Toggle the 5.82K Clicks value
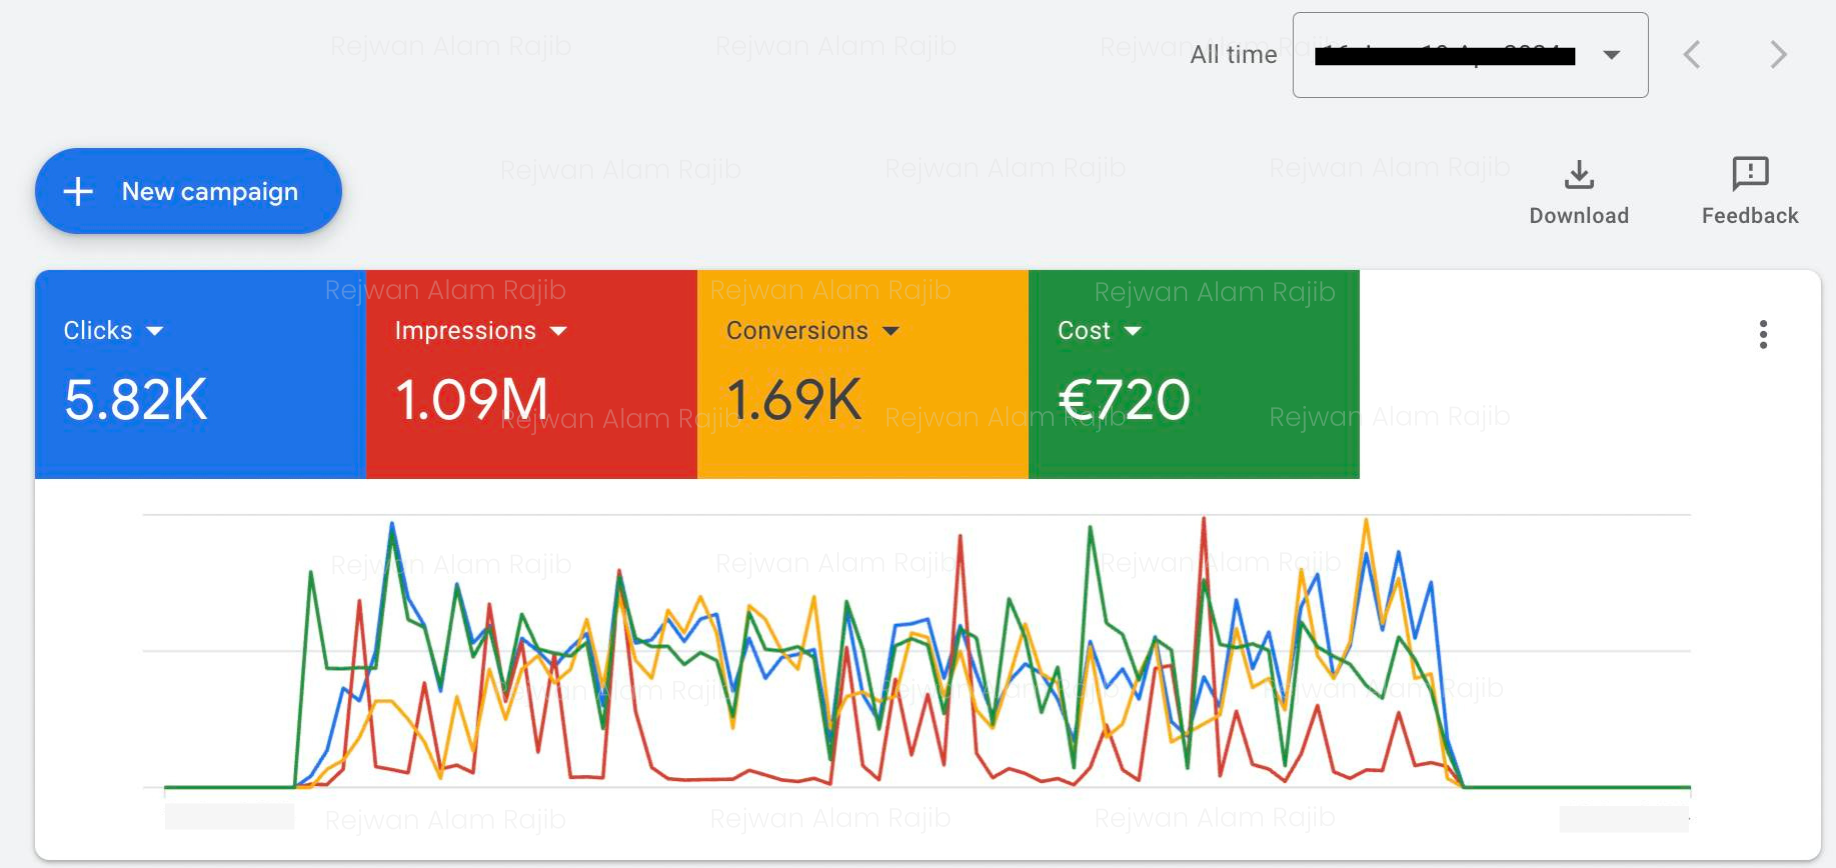Image resolution: width=1836 pixels, height=868 pixels. tap(135, 400)
